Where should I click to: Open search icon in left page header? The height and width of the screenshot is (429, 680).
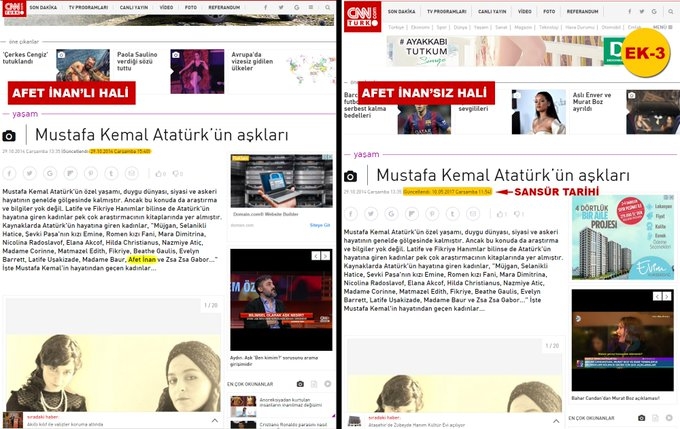click(x=328, y=7)
